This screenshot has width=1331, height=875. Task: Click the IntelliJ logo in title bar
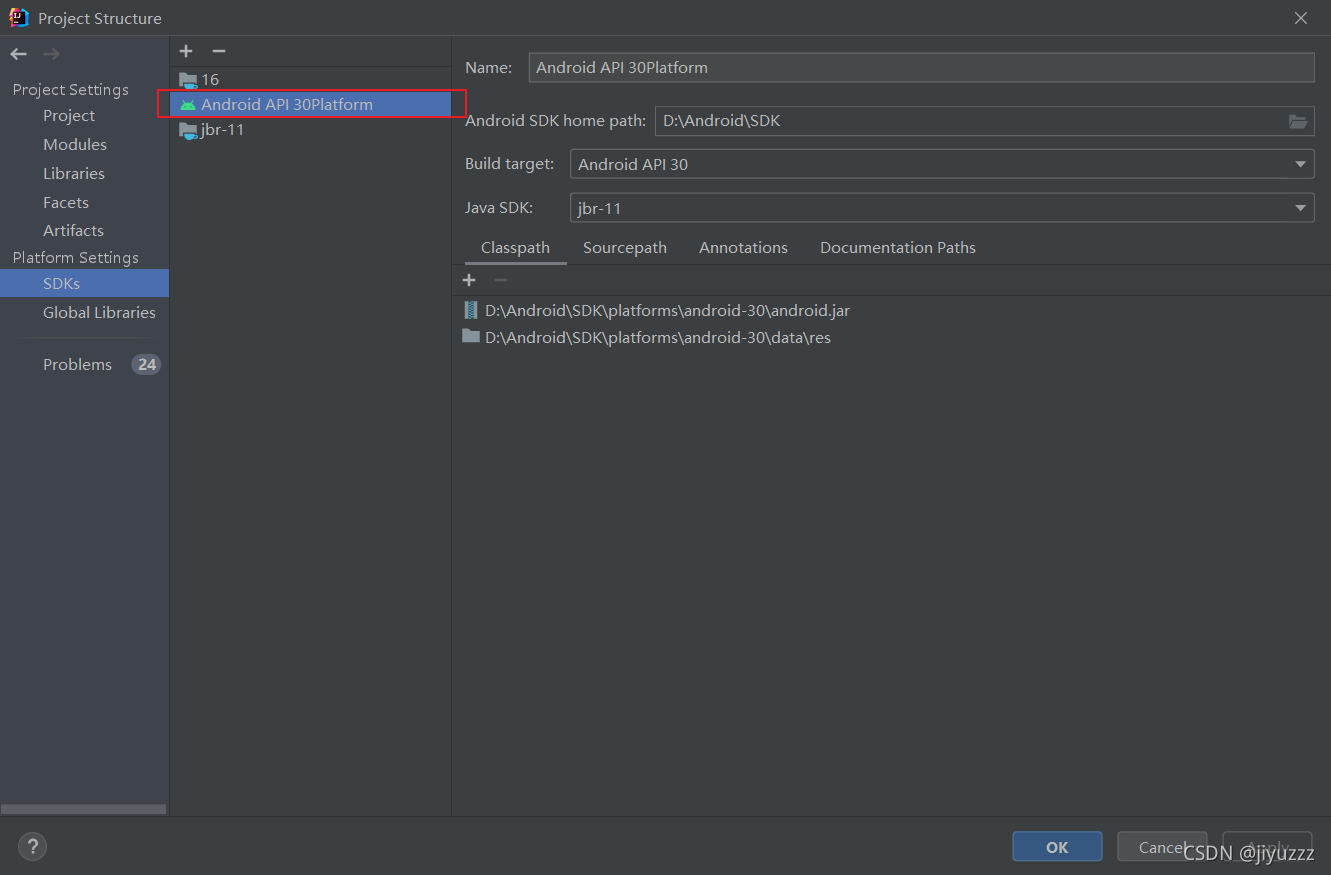(x=19, y=17)
